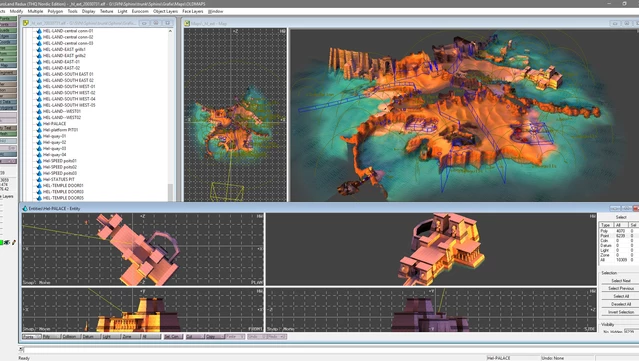Image resolution: width=639 pixels, height=361 pixels.
Task: Toggle the Collision selection mode button
Action: click(x=71, y=337)
